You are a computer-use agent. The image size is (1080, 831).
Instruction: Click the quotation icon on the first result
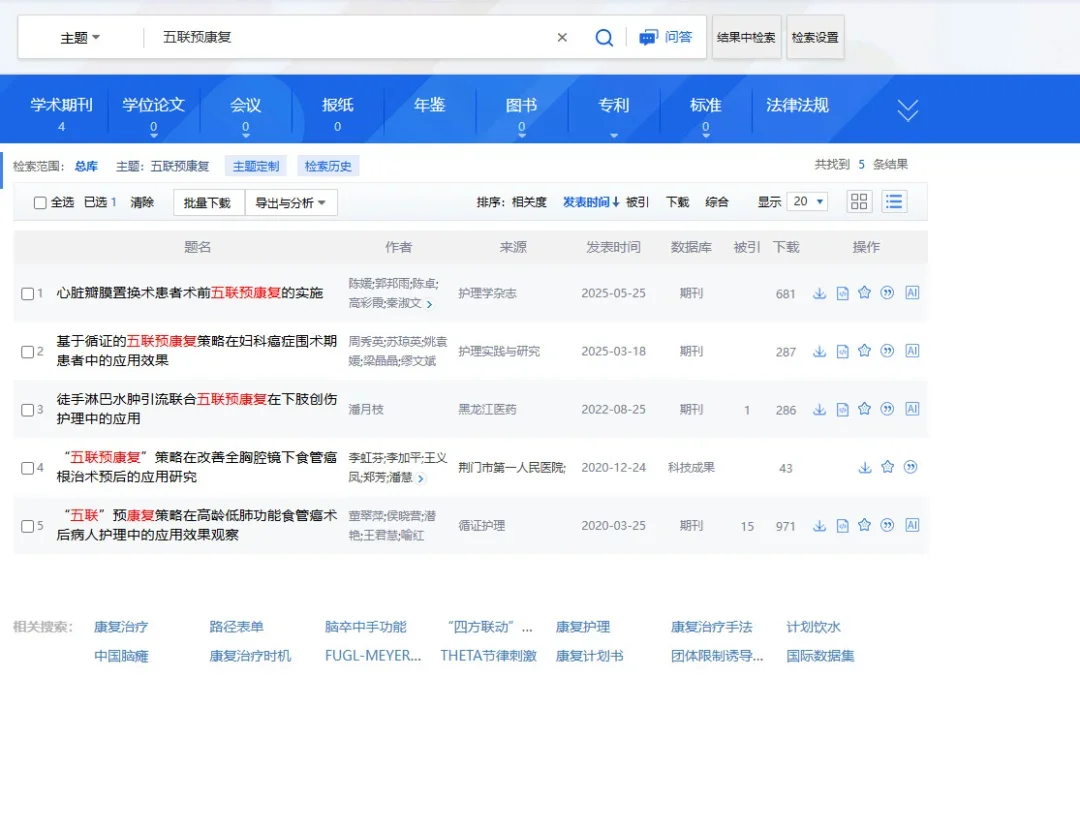[x=887, y=294]
